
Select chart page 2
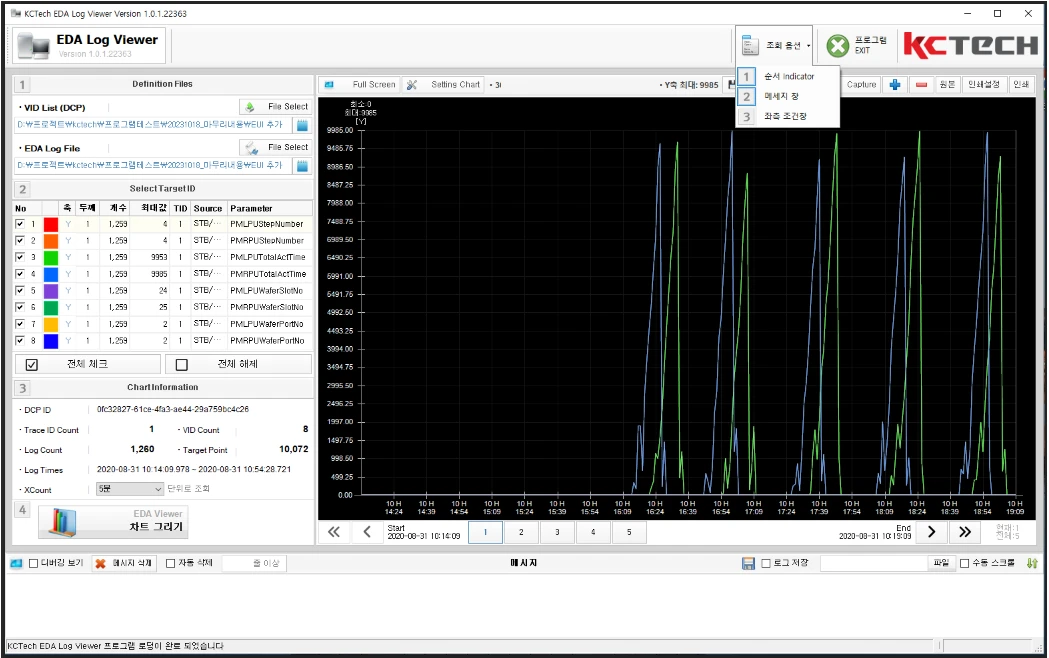pyautogui.click(x=521, y=532)
